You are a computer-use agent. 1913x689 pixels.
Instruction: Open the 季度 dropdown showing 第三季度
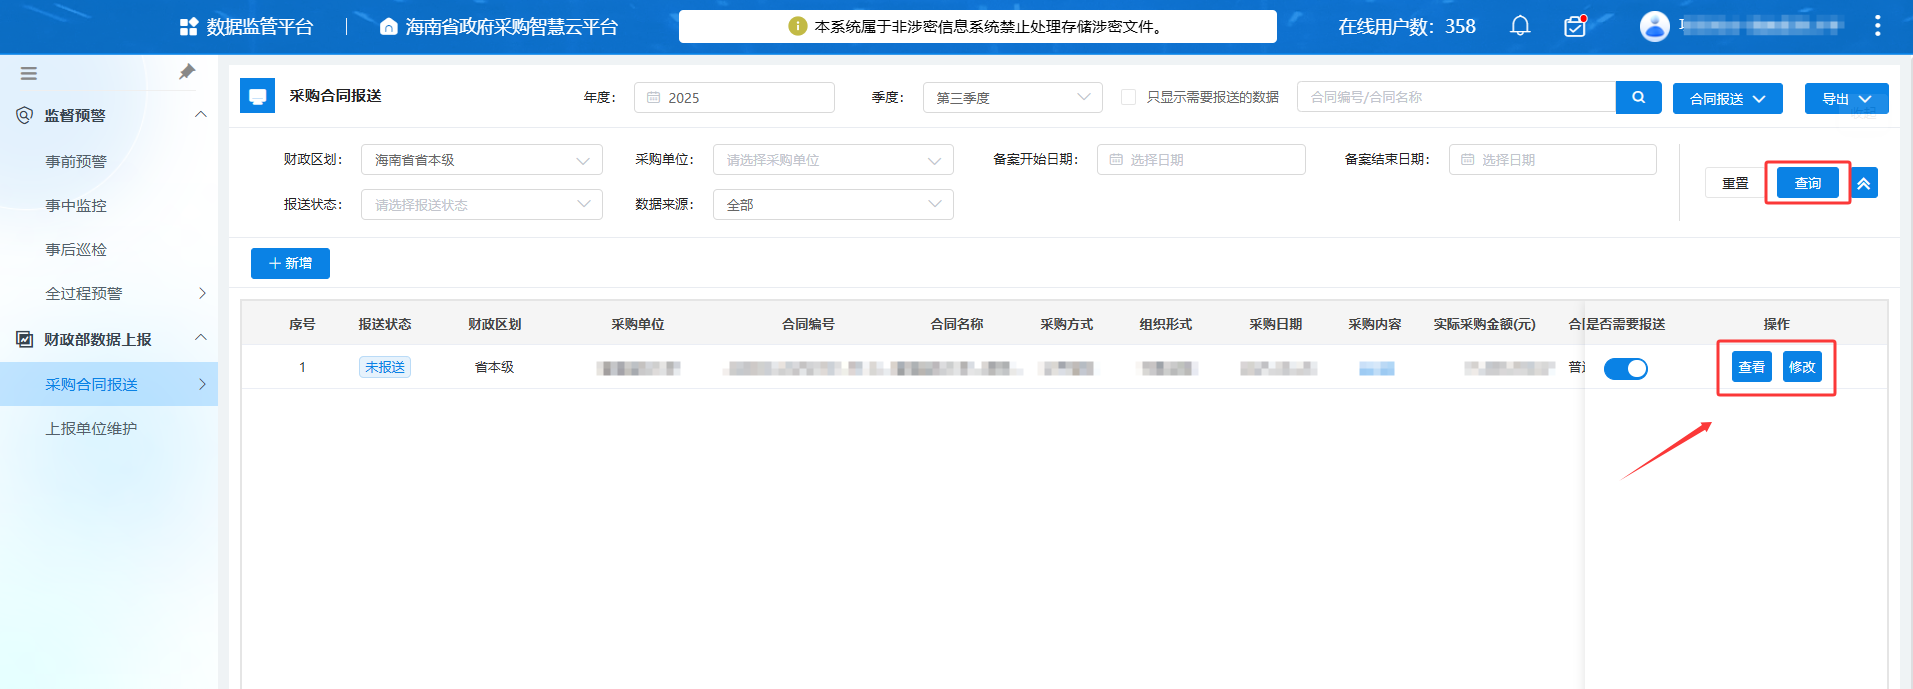tap(1011, 97)
